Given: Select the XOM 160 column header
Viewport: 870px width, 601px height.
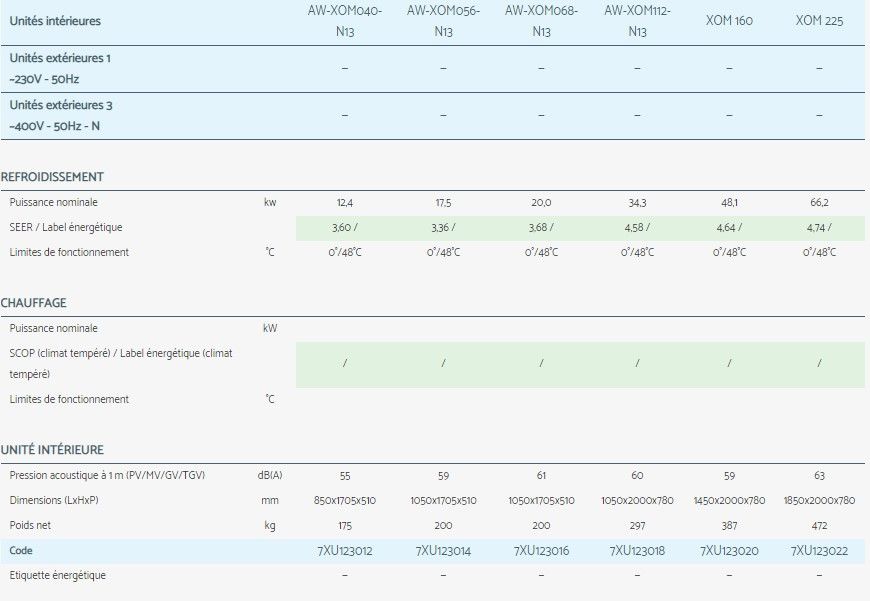Looking at the screenshot, I should click(x=729, y=21).
